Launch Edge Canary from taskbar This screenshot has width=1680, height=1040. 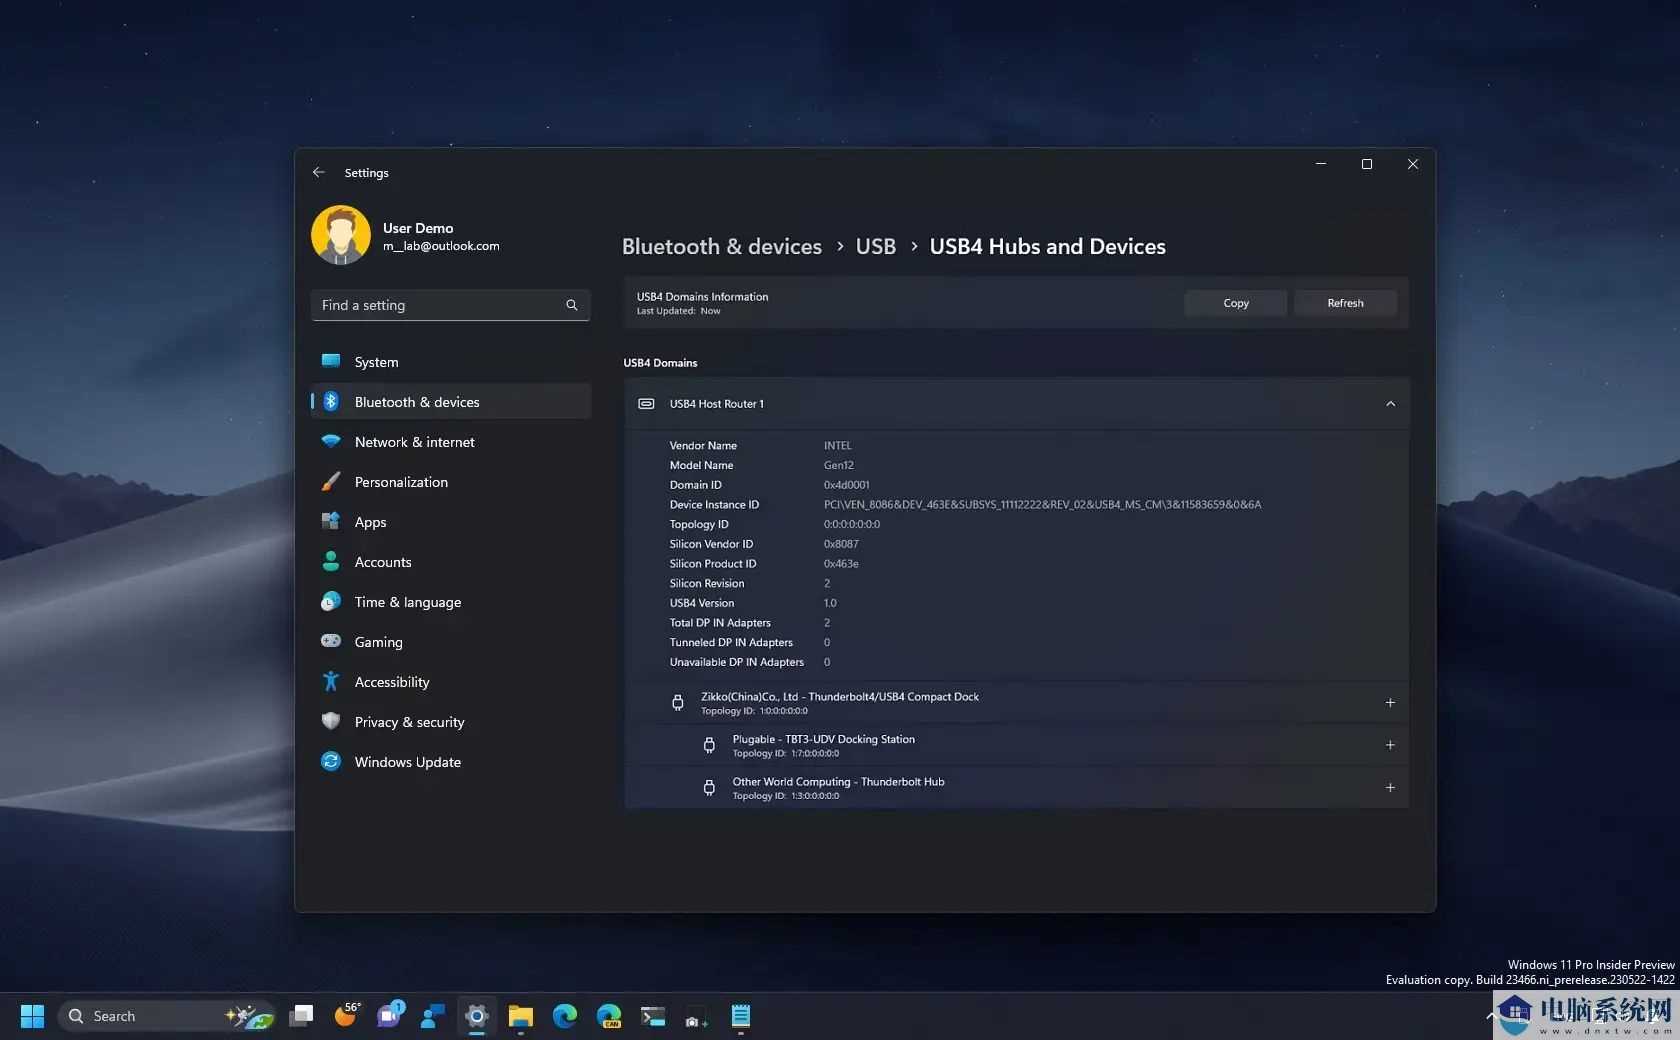pyautogui.click(x=609, y=1016)
